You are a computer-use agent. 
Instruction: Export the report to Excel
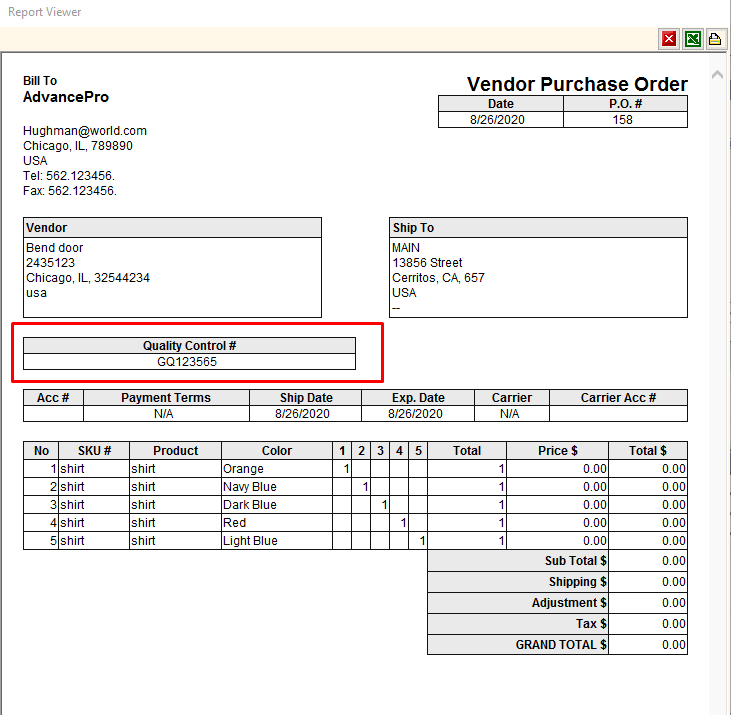[x=692, y=39]
